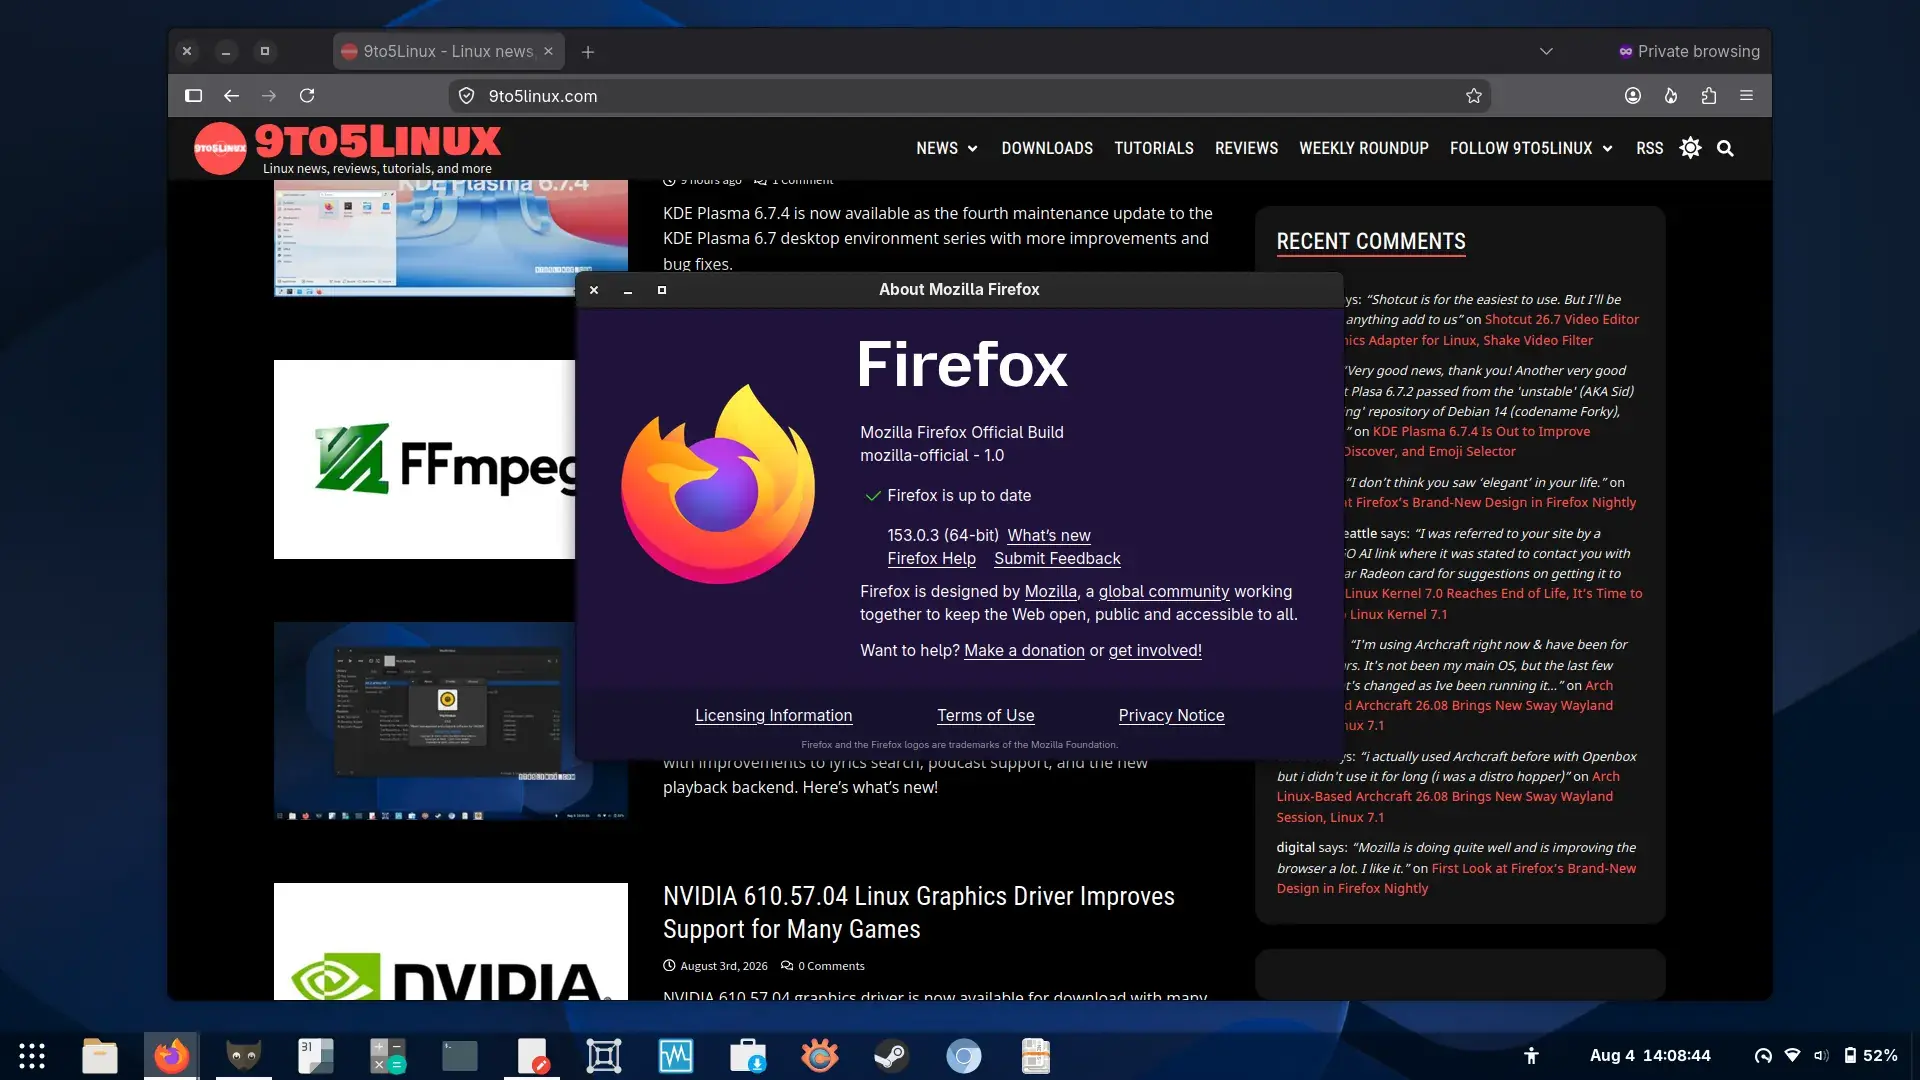Follow the global community link

coord(1163,591)
